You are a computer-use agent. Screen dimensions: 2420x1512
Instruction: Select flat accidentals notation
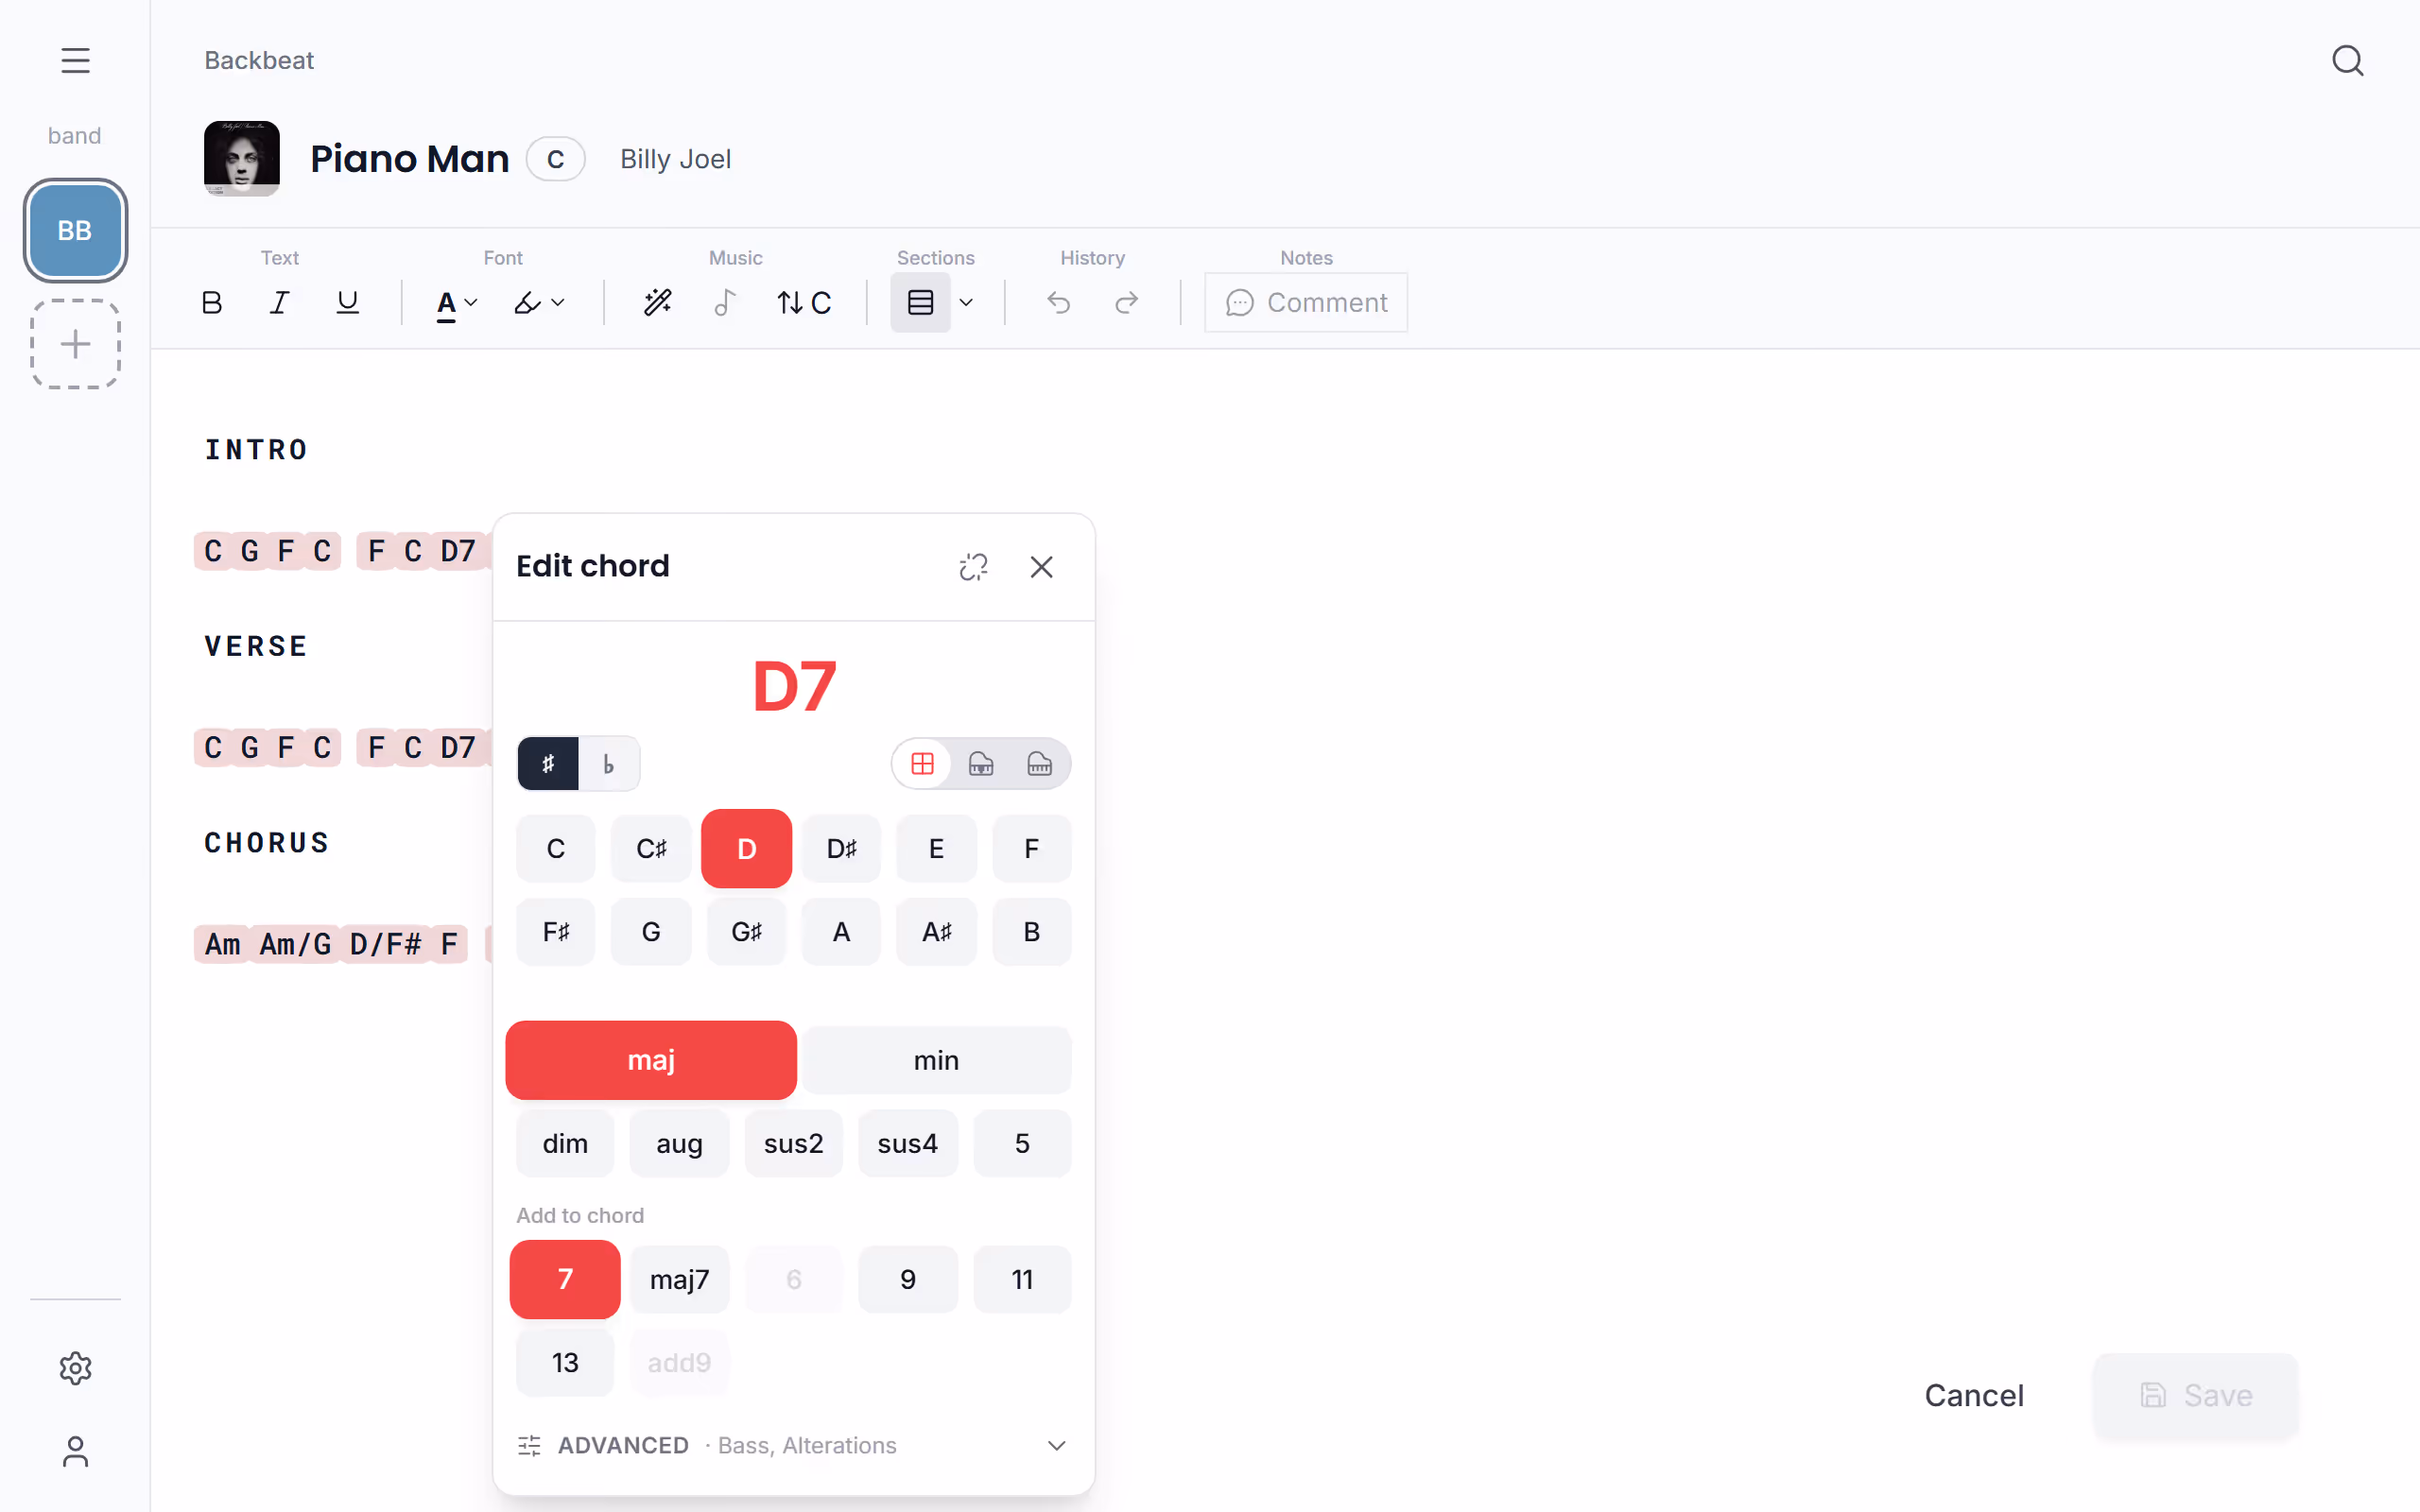coord(608,764)
